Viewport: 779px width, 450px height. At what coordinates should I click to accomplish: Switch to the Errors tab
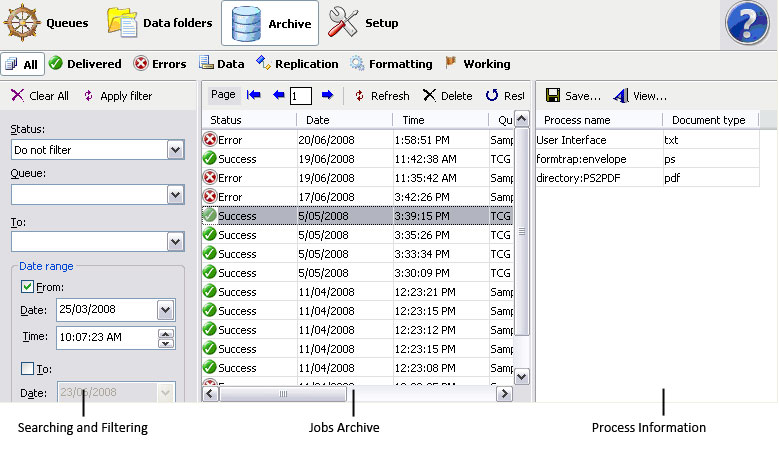160,64
